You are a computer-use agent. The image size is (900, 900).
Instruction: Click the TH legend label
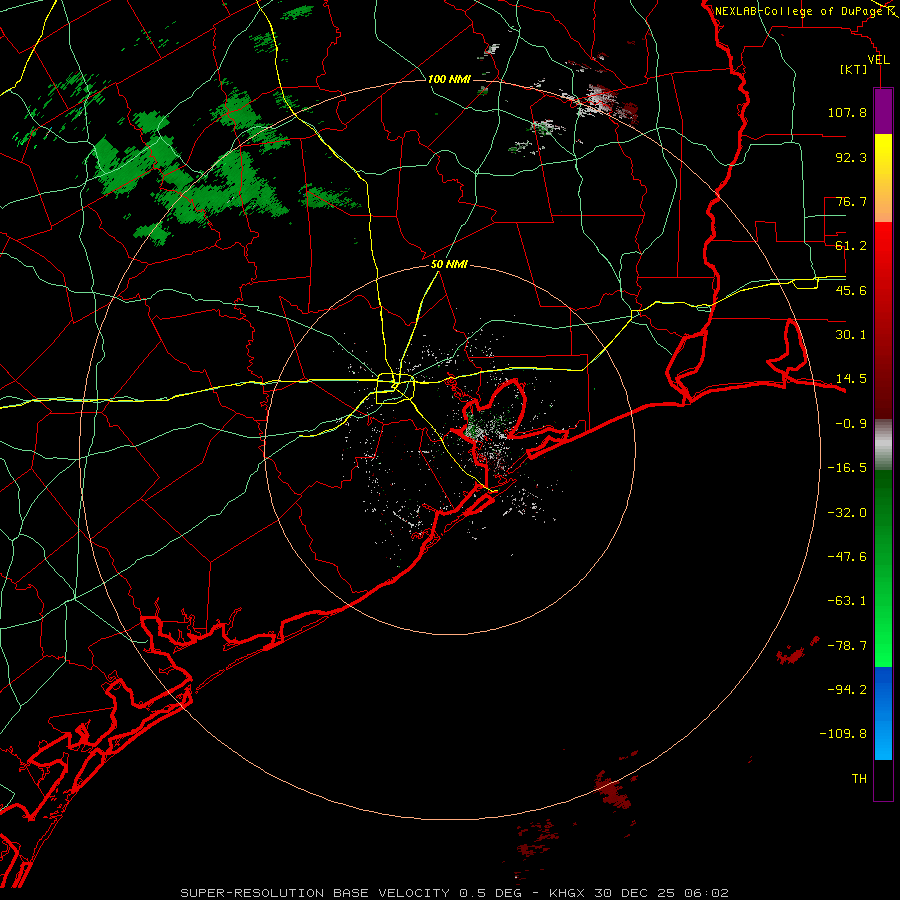coord(859,779)
